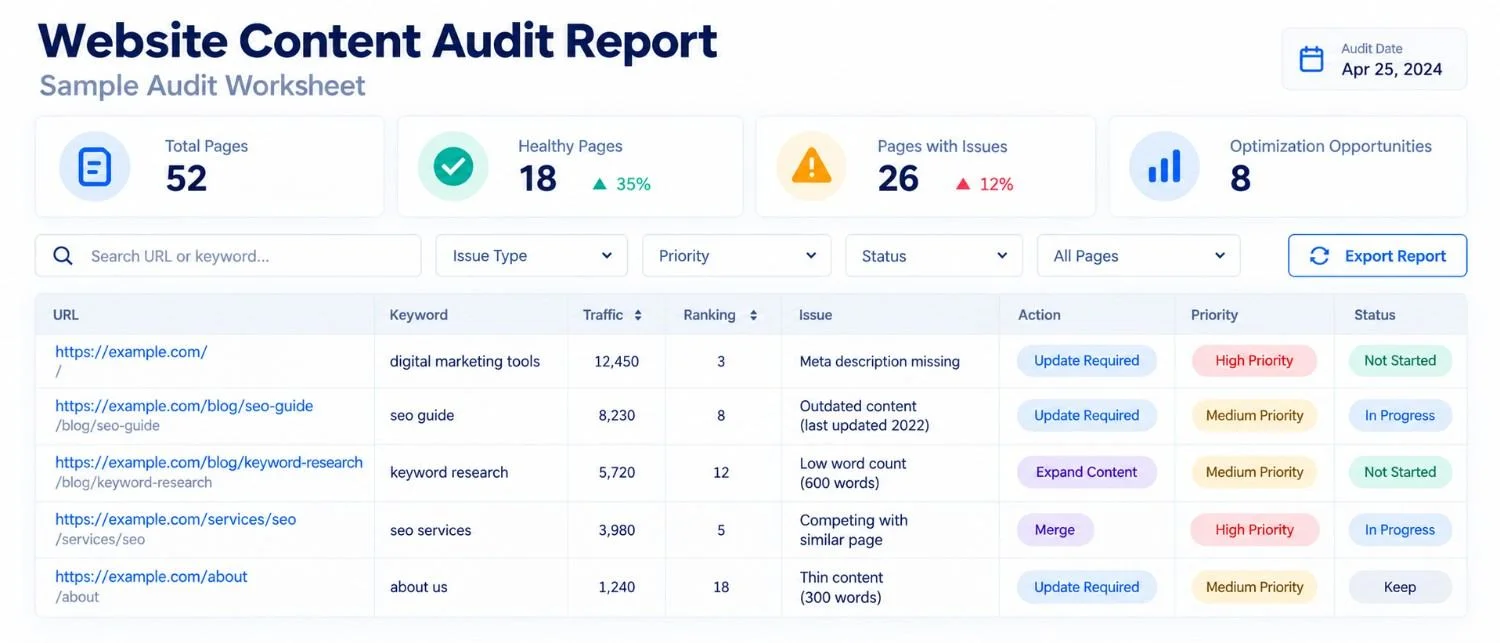Sort by the Traffic column arrows
The height and width of the screenshot is (643, 1500).
pos(638,315)
